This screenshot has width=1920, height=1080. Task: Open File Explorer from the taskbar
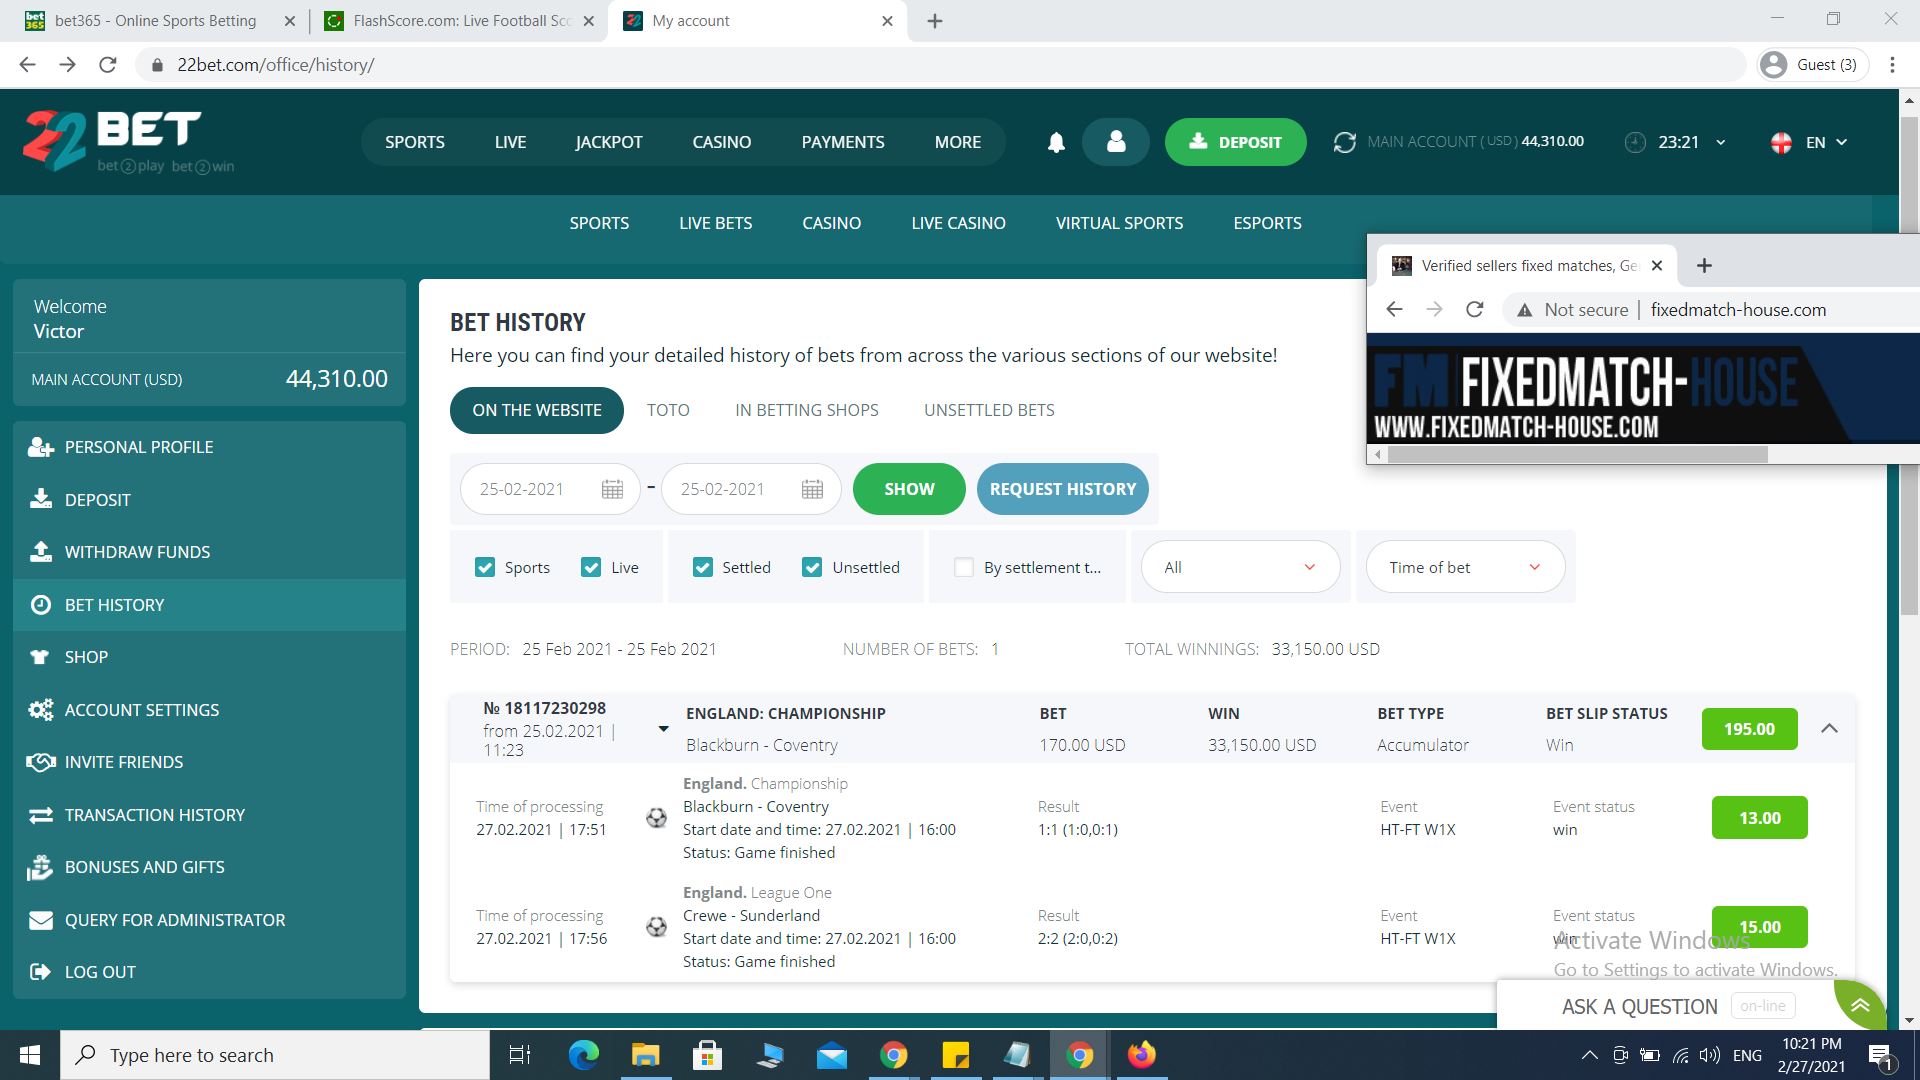[646, 1055]
